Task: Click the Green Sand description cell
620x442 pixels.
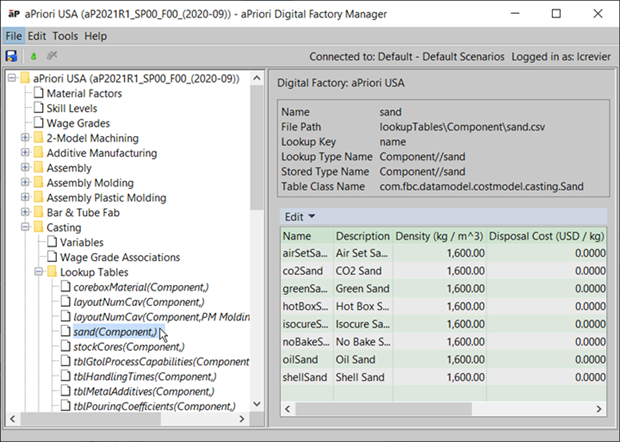Action: coord(363,289)
